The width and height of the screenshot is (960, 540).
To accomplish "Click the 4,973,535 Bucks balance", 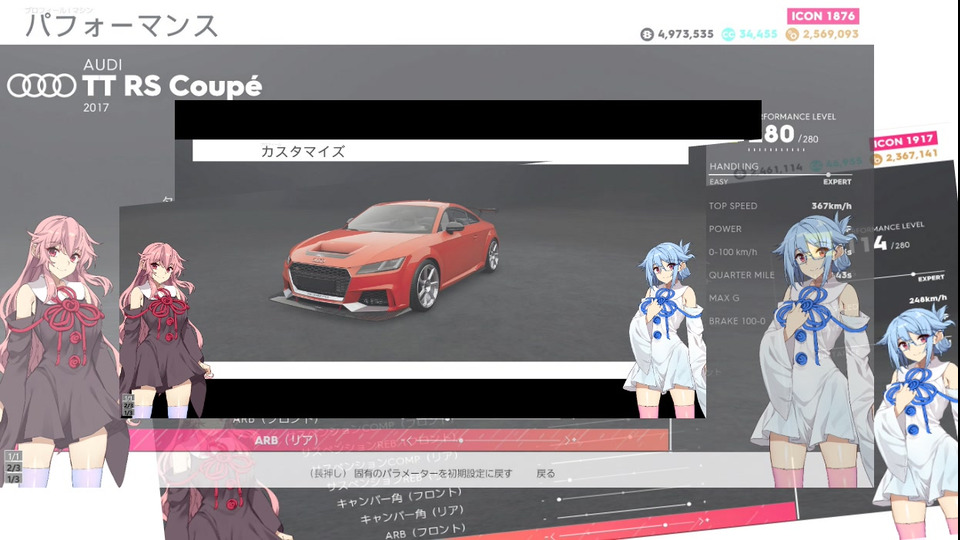I will point(686,34).
